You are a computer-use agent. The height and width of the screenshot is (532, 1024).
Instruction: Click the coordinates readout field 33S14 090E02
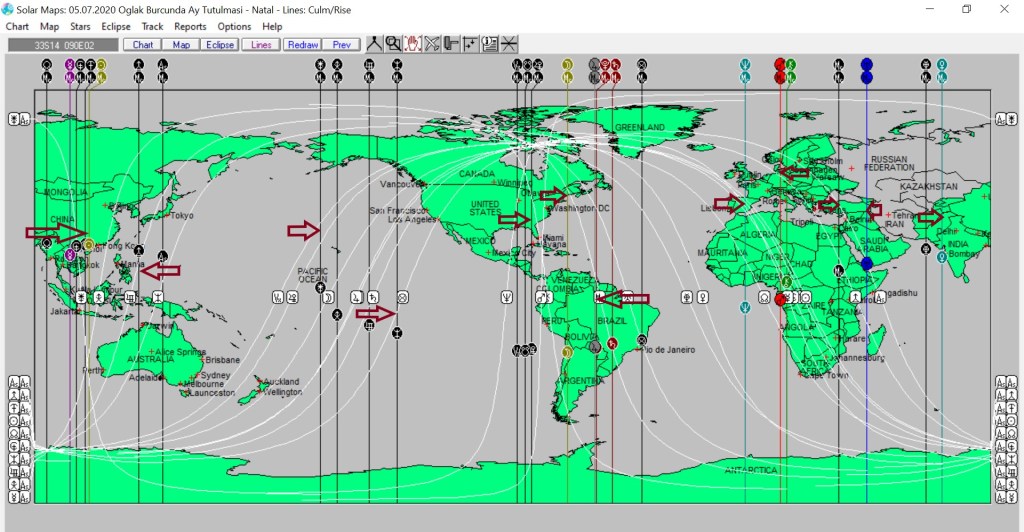point(62,45)
